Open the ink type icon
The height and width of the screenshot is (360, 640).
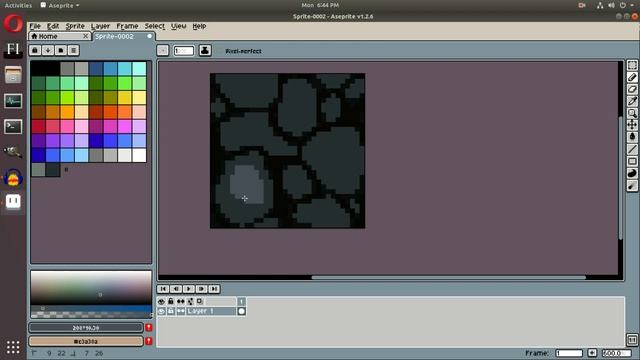click(x=205, y=51)
